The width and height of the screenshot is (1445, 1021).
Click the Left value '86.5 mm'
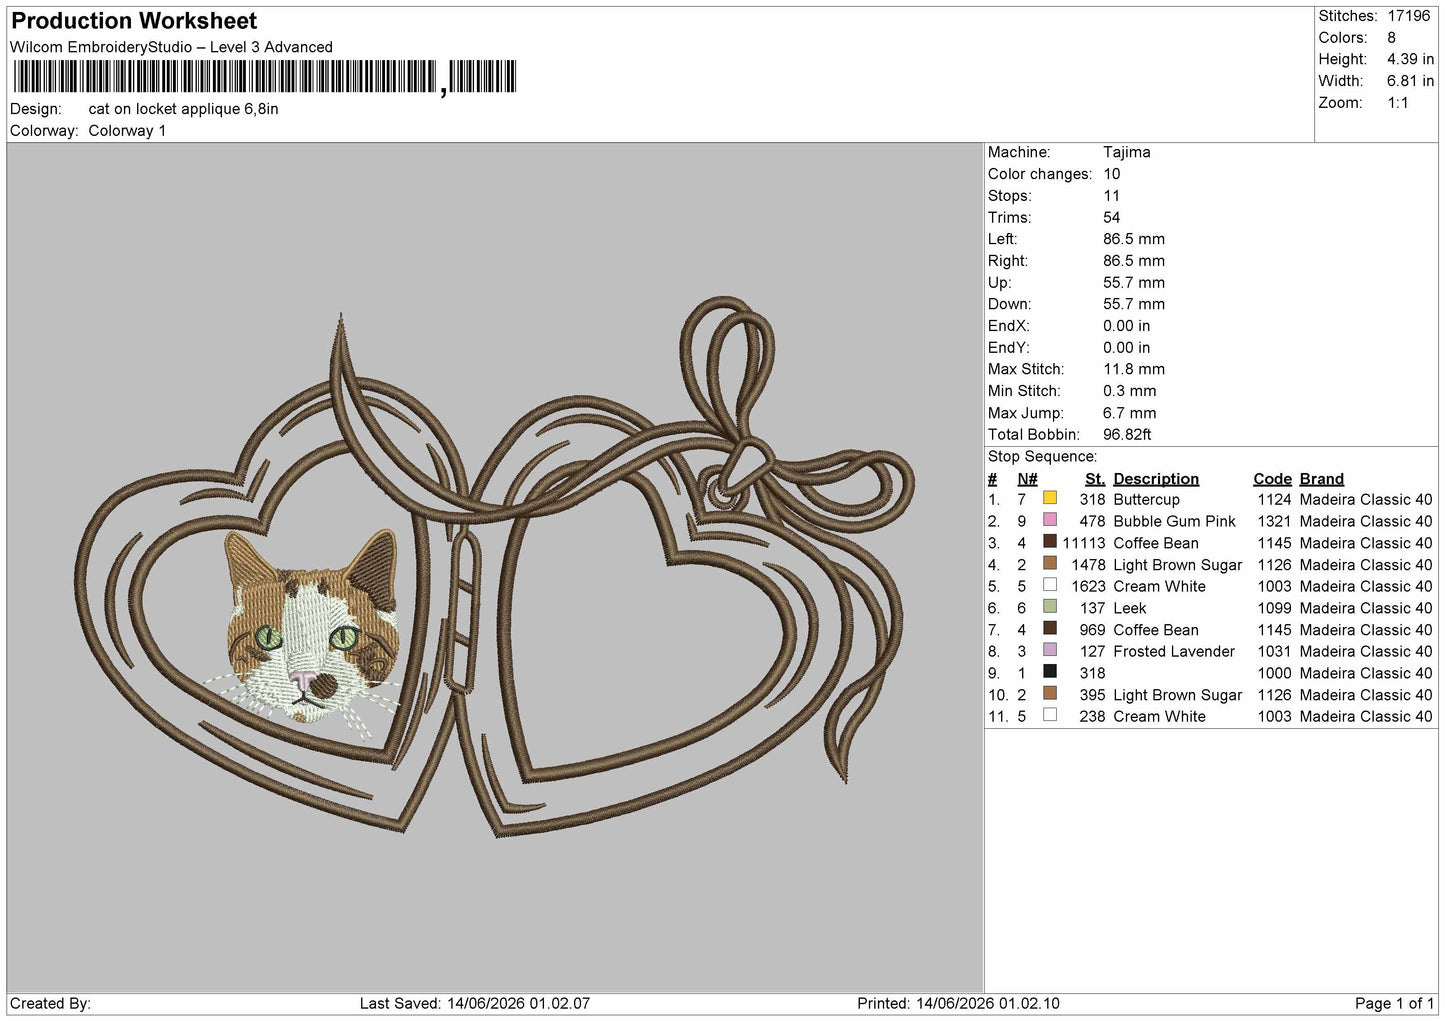(x=1134, y=239)
